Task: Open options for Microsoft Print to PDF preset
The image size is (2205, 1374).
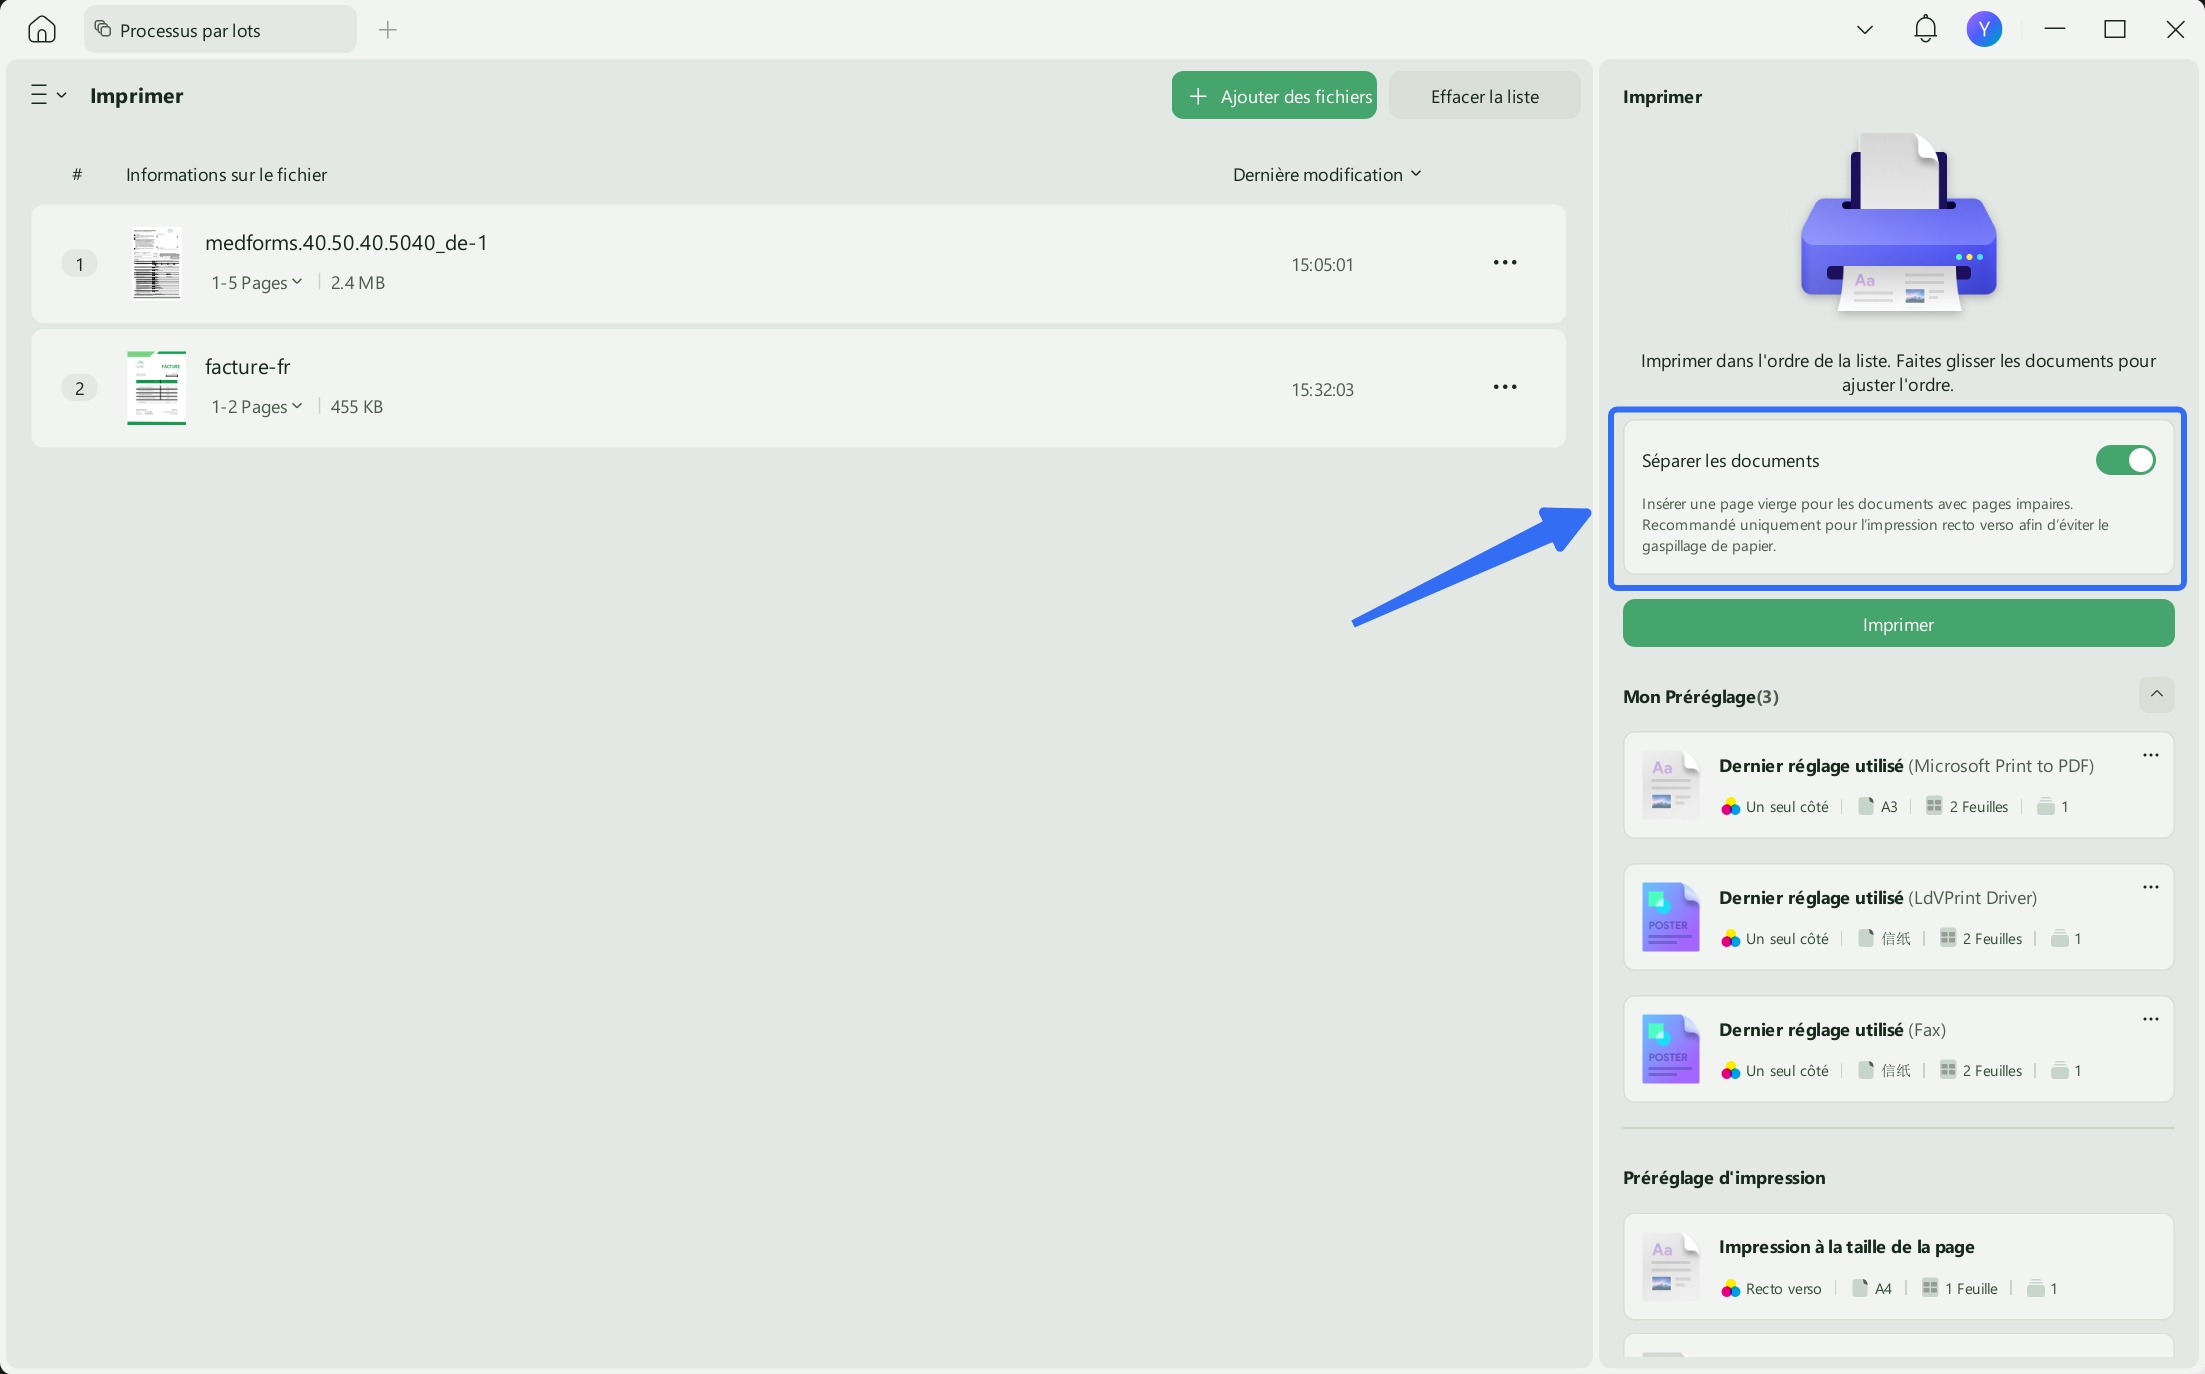Action: click(x=2151, y=755)
